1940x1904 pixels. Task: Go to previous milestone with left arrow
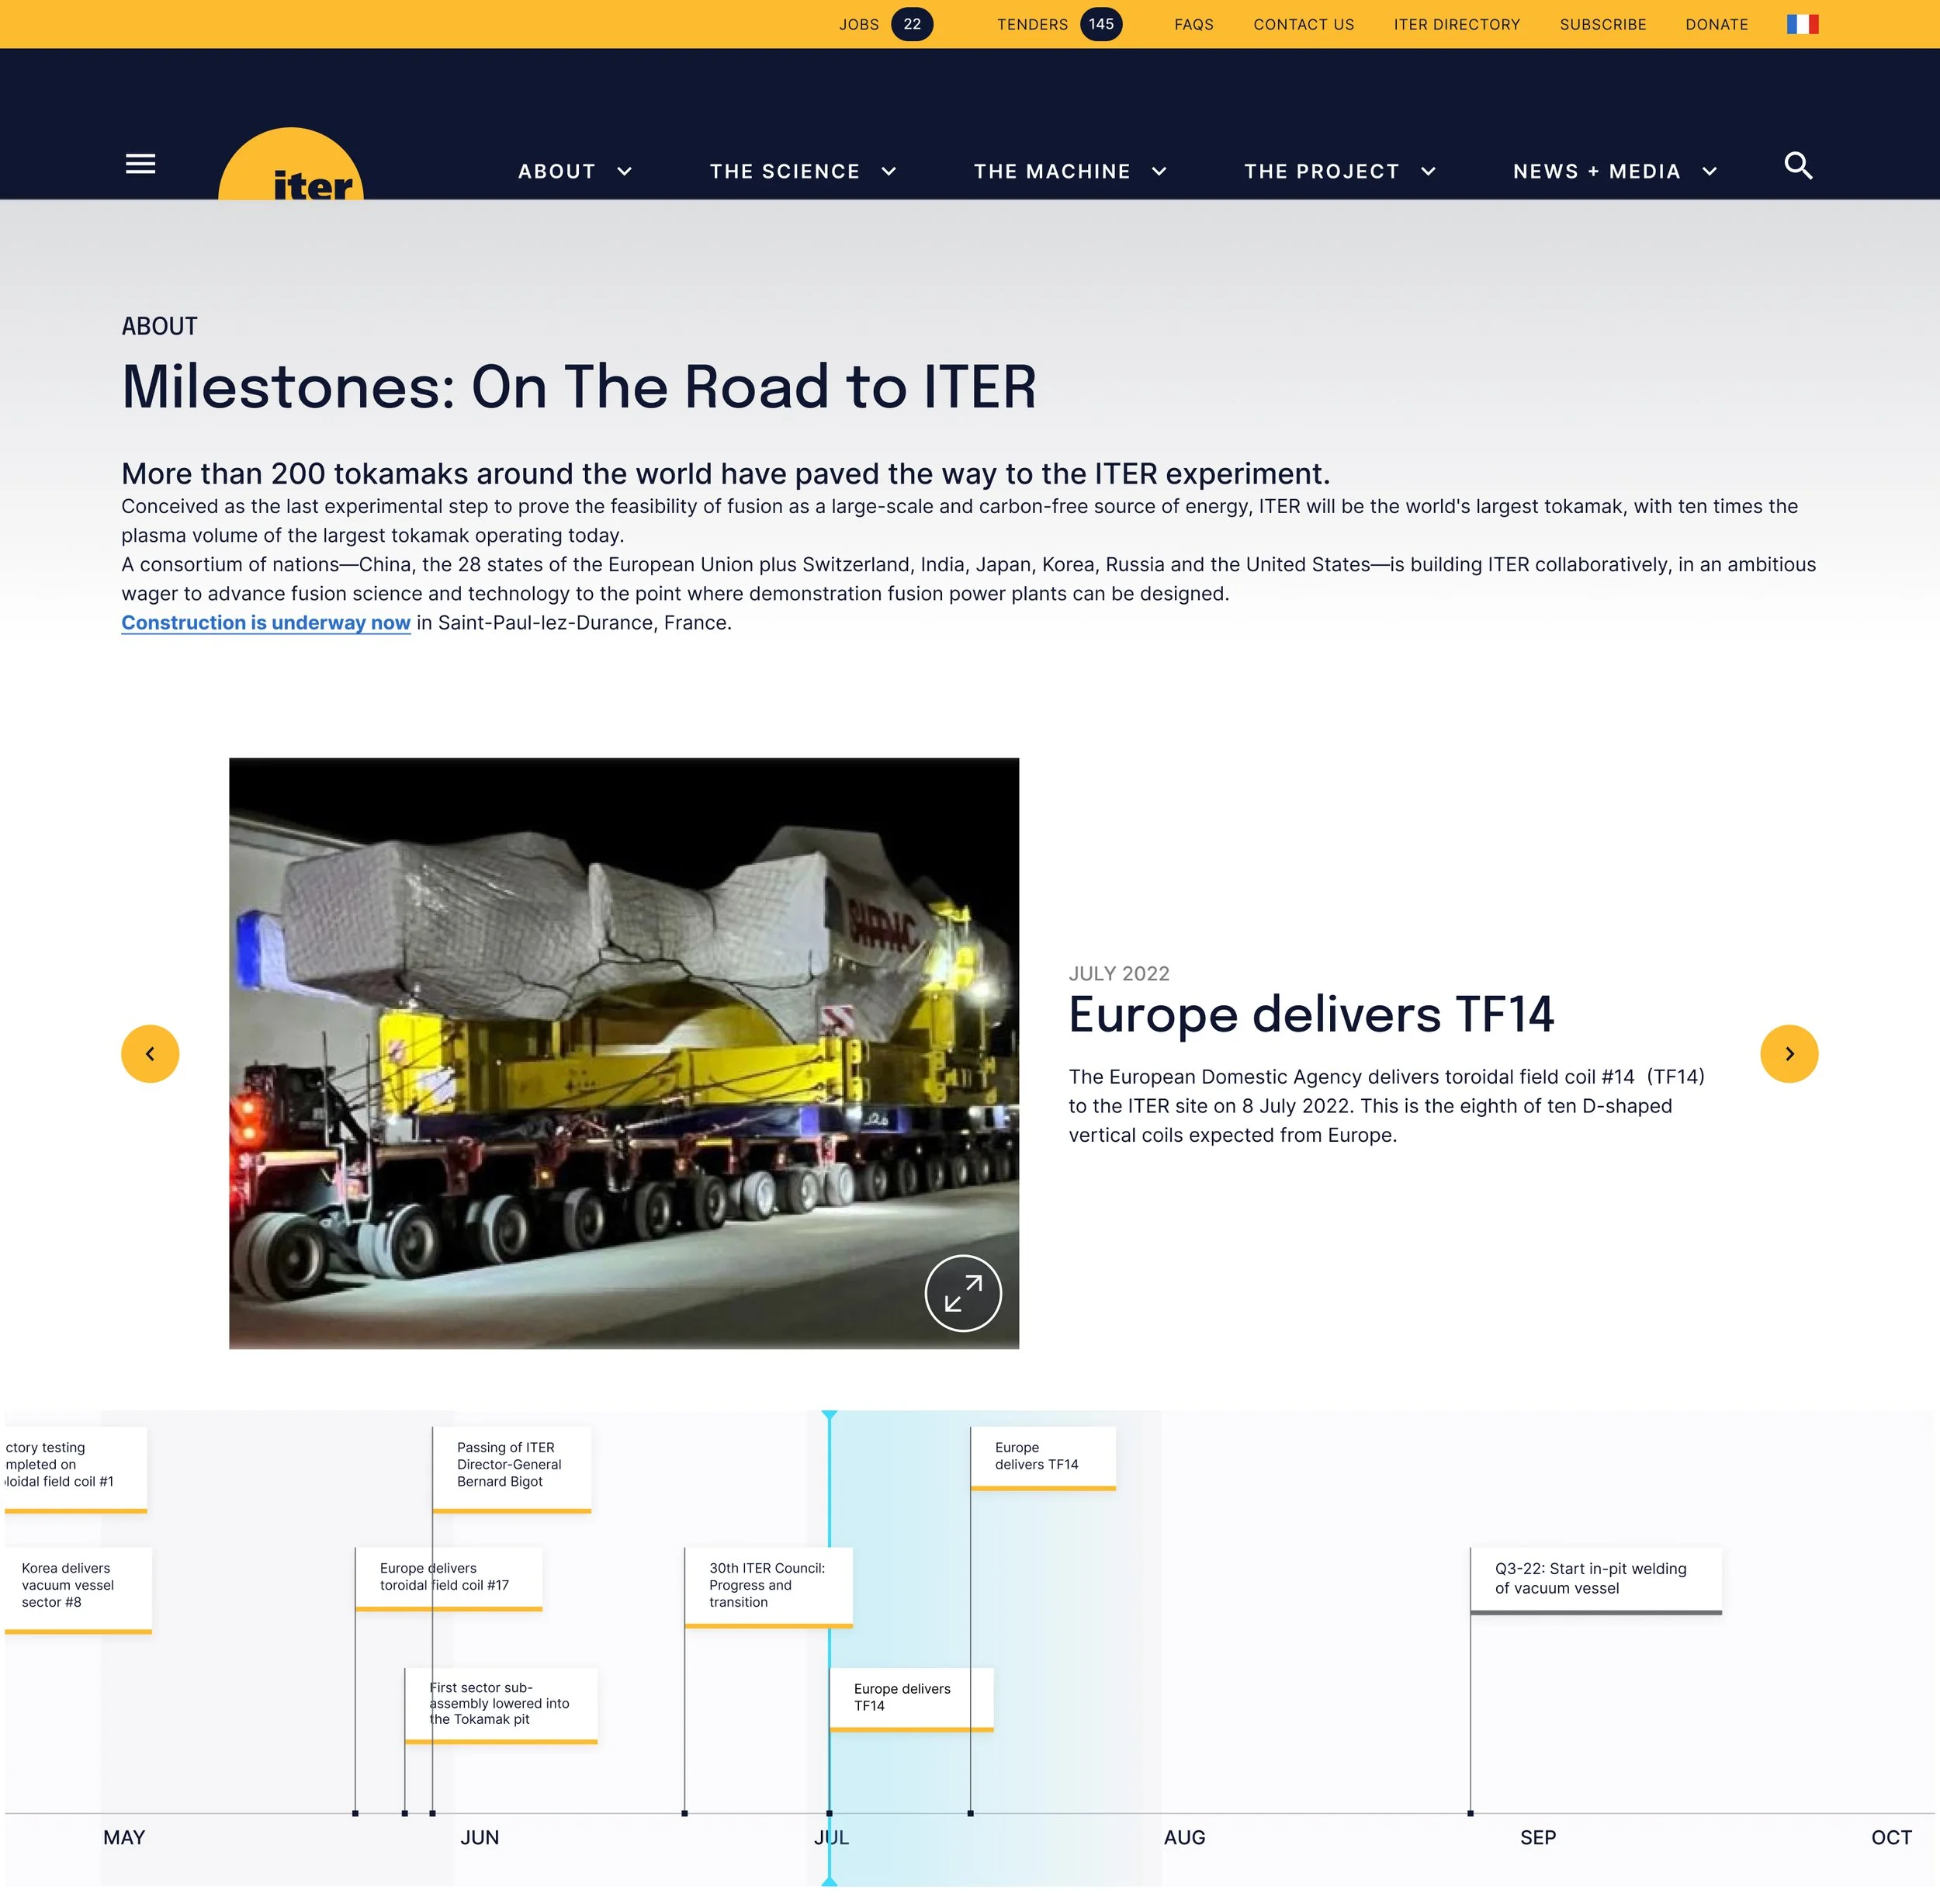pyautogui.click(x=150, y=1053)
